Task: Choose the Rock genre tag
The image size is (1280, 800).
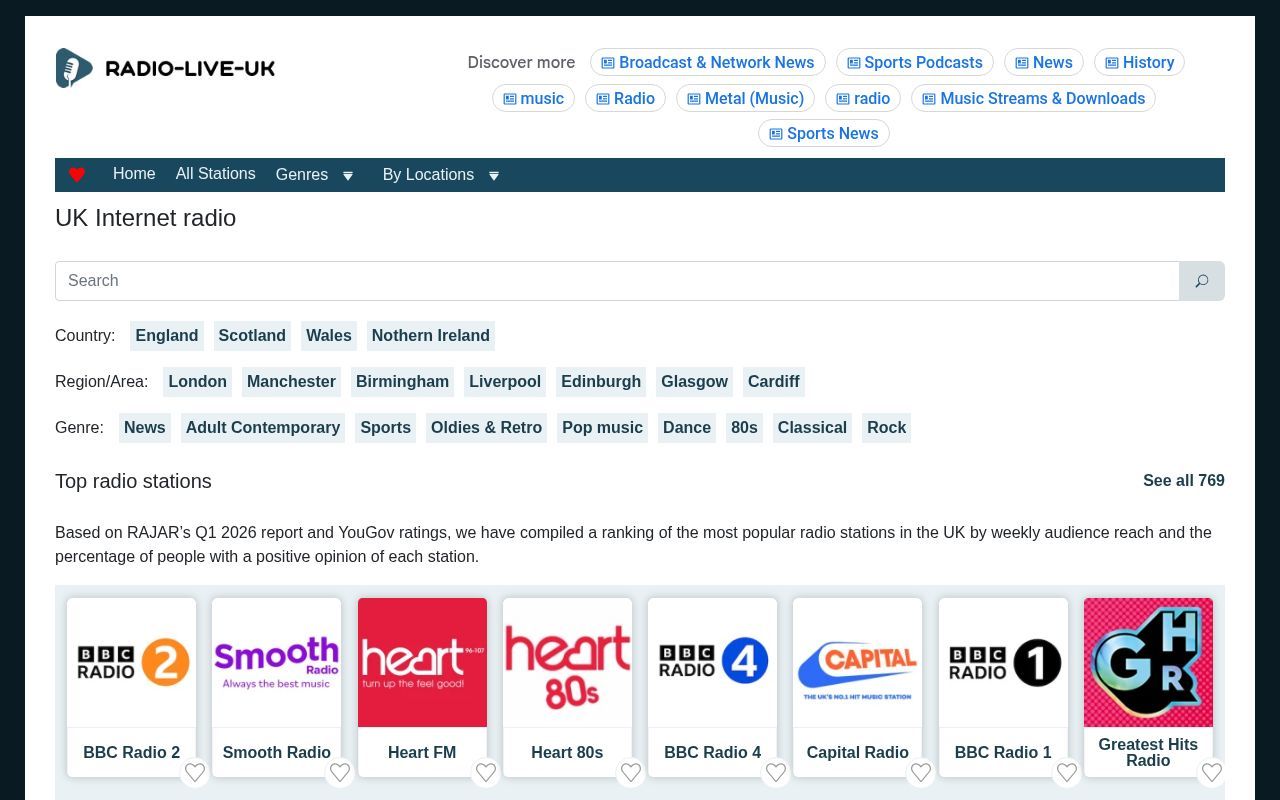Action: [x=887, y=428]
